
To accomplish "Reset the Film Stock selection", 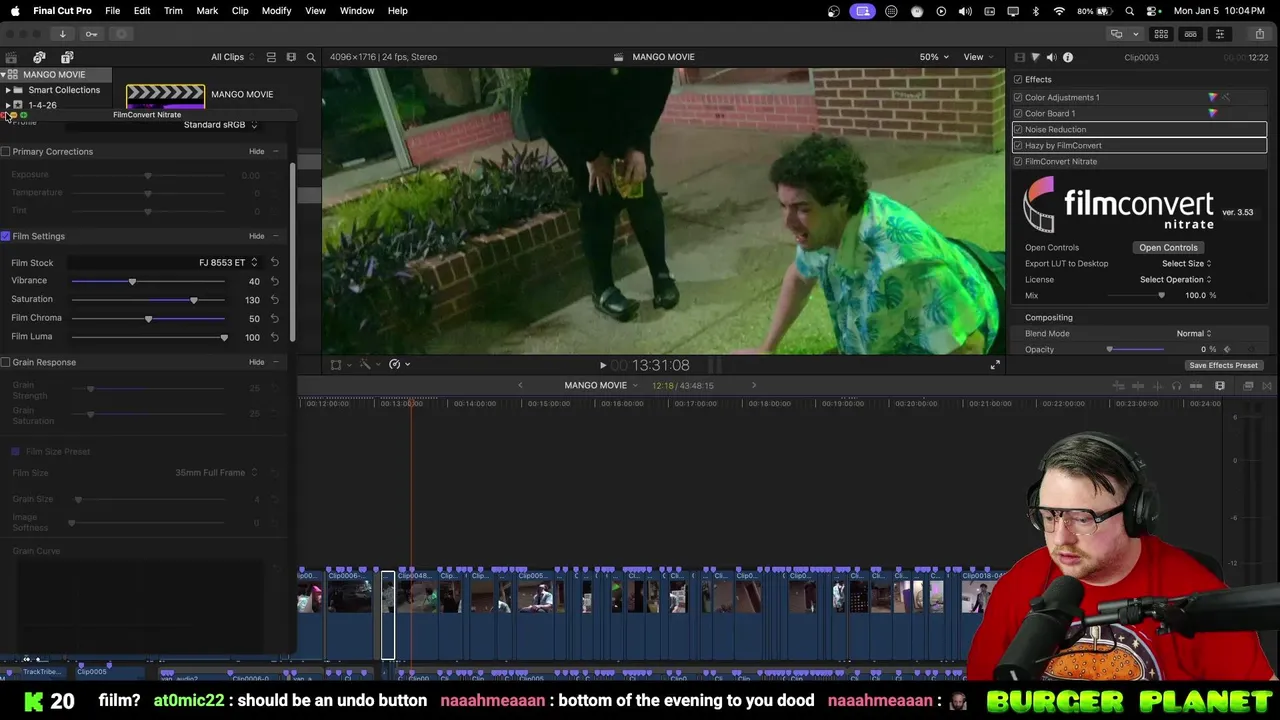I will [274, 263].
